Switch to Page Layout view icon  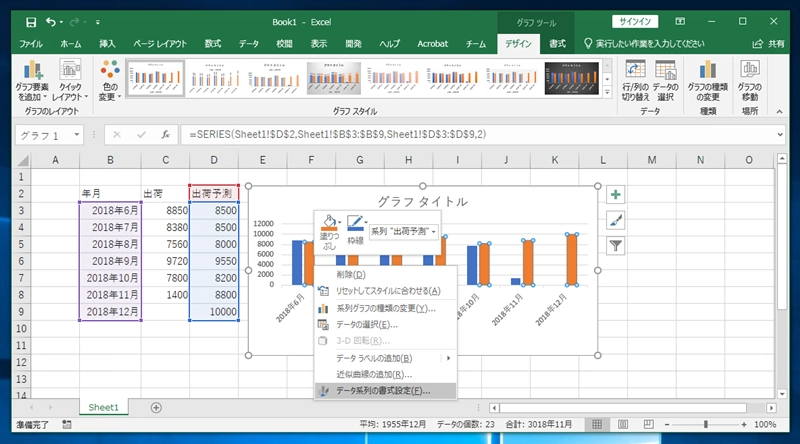tap(623, 424)
